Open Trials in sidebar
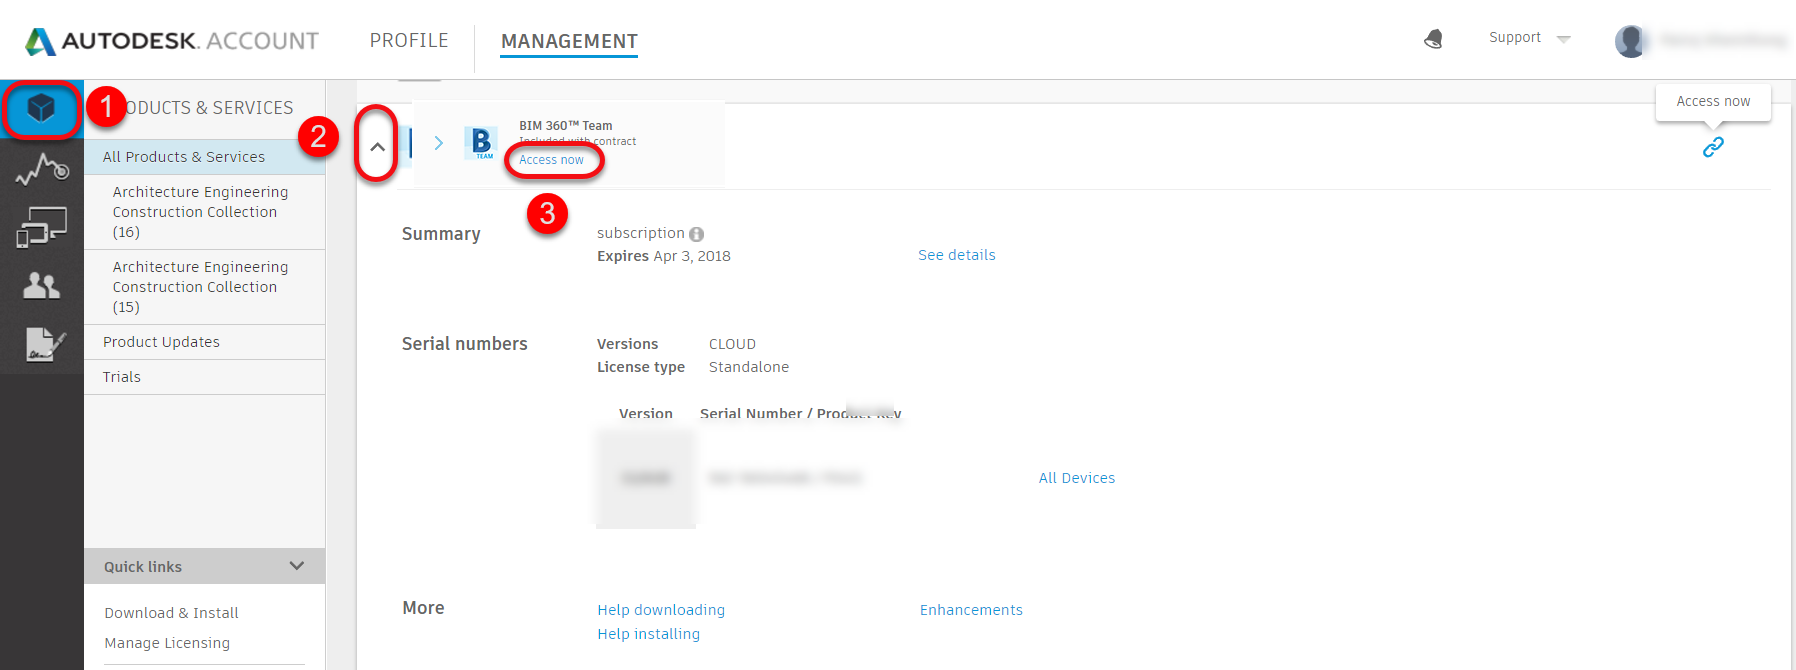 coord(204,377)
